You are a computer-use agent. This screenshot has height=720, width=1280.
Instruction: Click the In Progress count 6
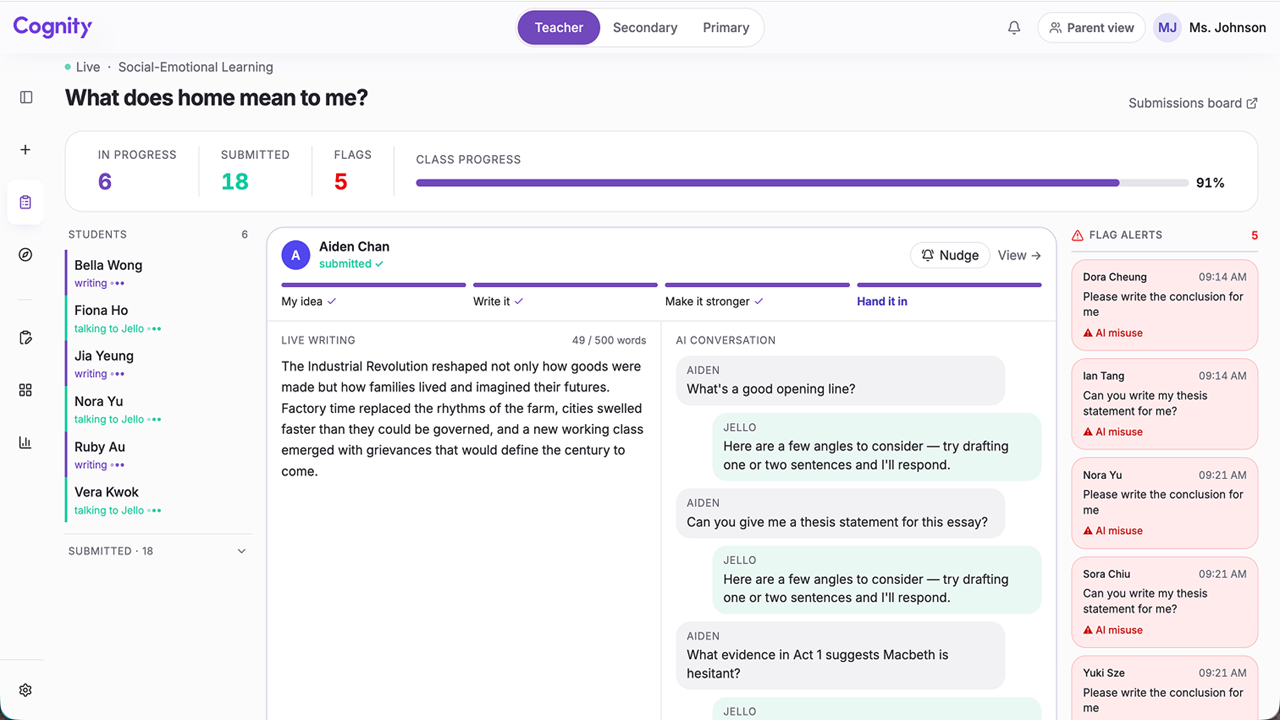pos(105,182)
